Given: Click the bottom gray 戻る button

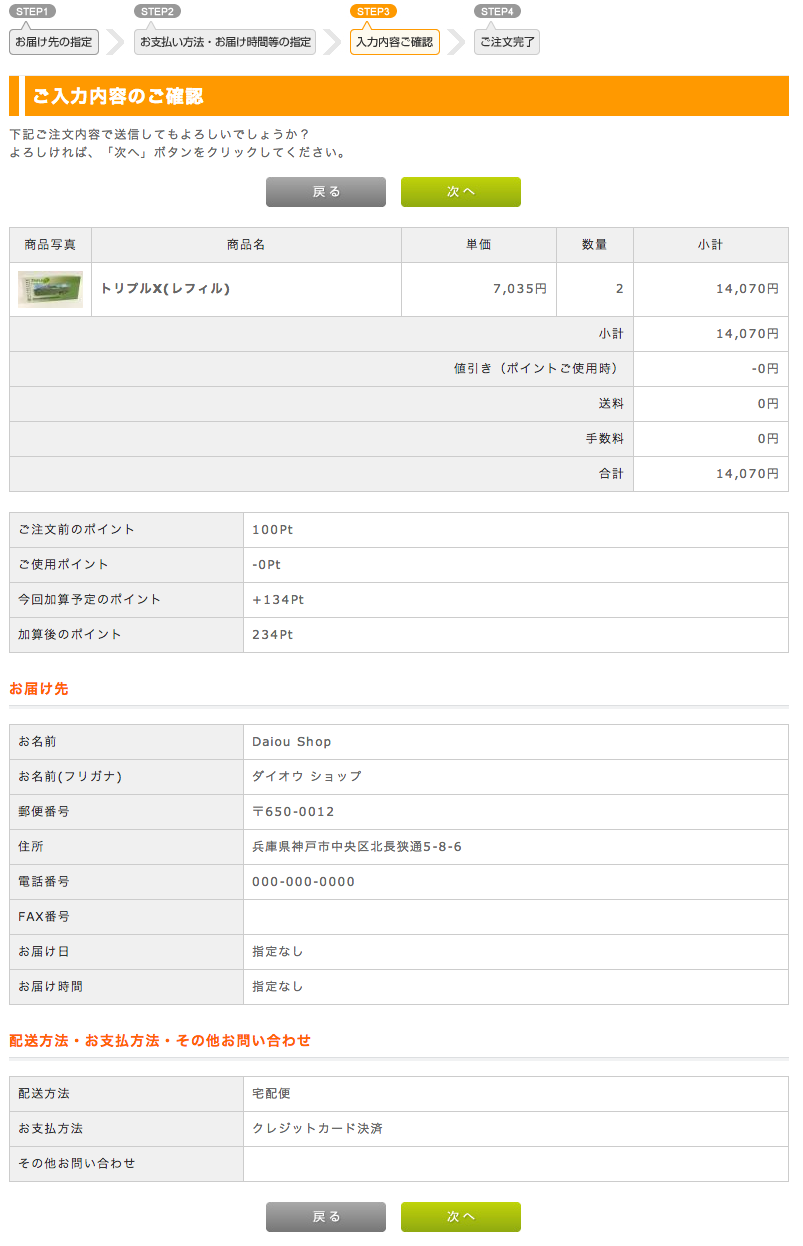Looking at the screenshot, I should pyautogui.click(x=326, y=1217).
